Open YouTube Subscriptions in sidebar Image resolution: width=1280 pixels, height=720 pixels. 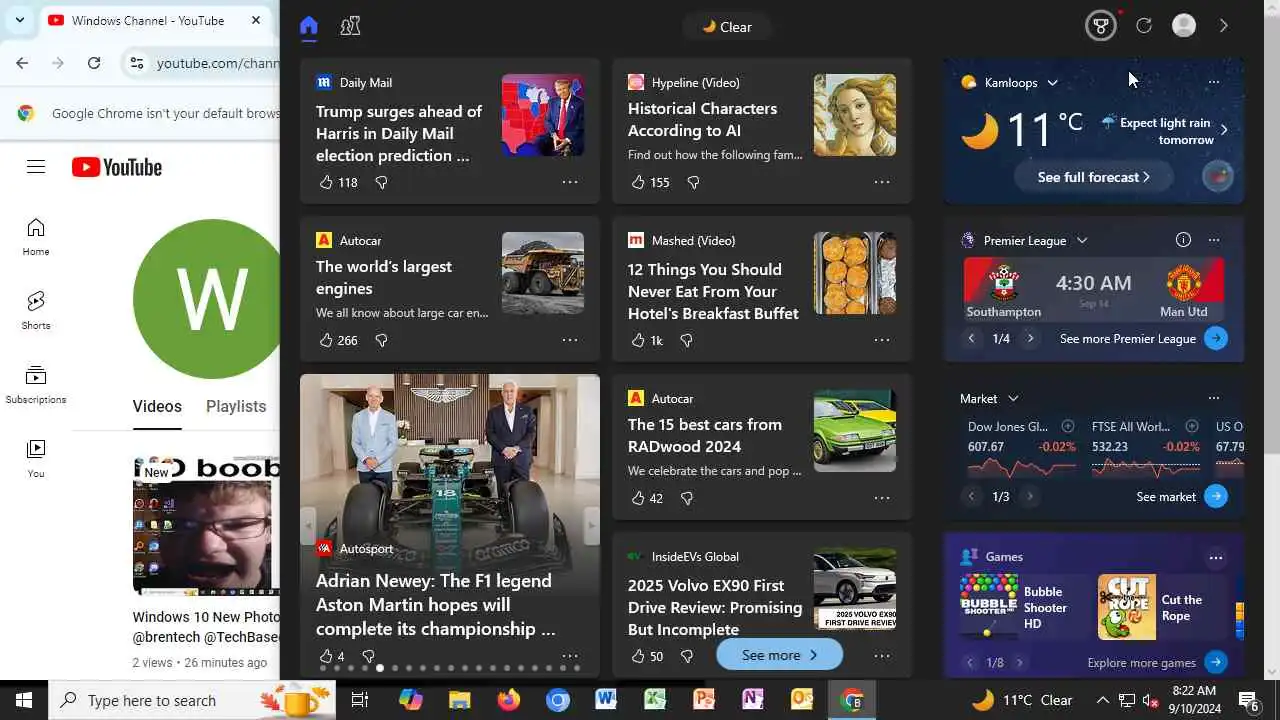pyautogui.click(x=36, y=385)
